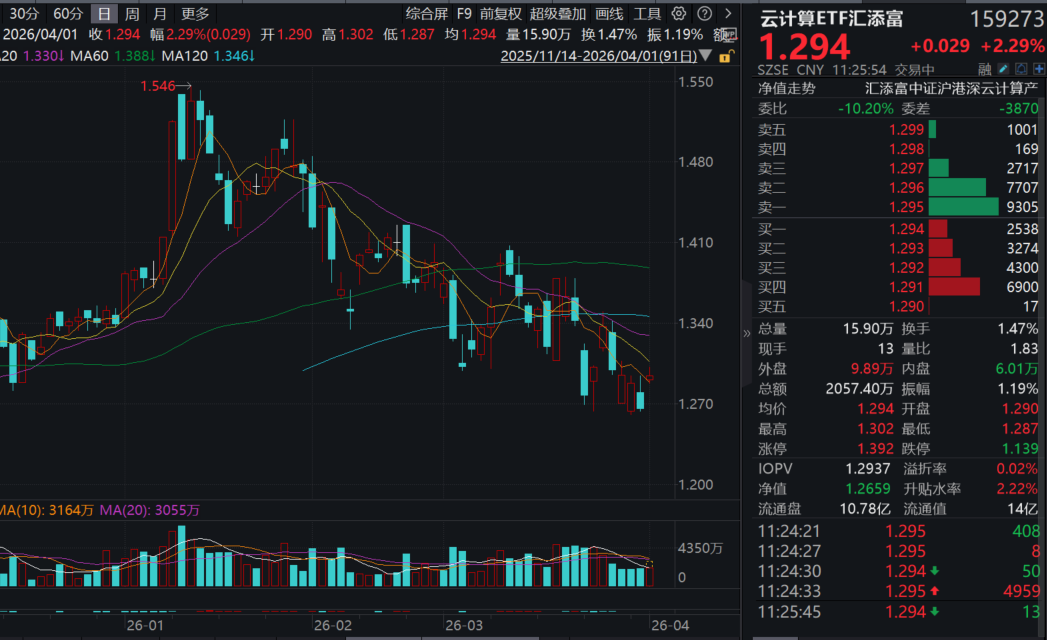Click the 融 margin trading icon

coord(986,68)
